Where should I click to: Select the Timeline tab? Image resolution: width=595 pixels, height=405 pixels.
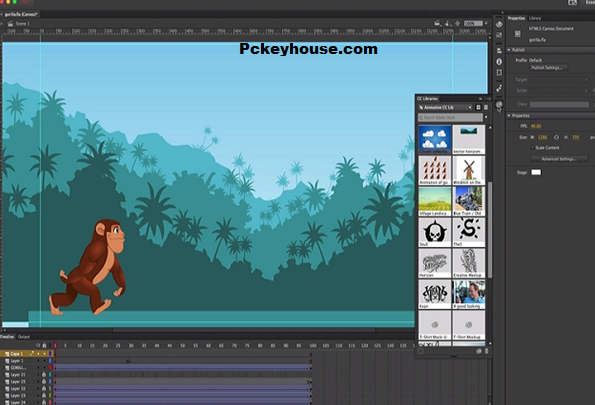(7, 337)
